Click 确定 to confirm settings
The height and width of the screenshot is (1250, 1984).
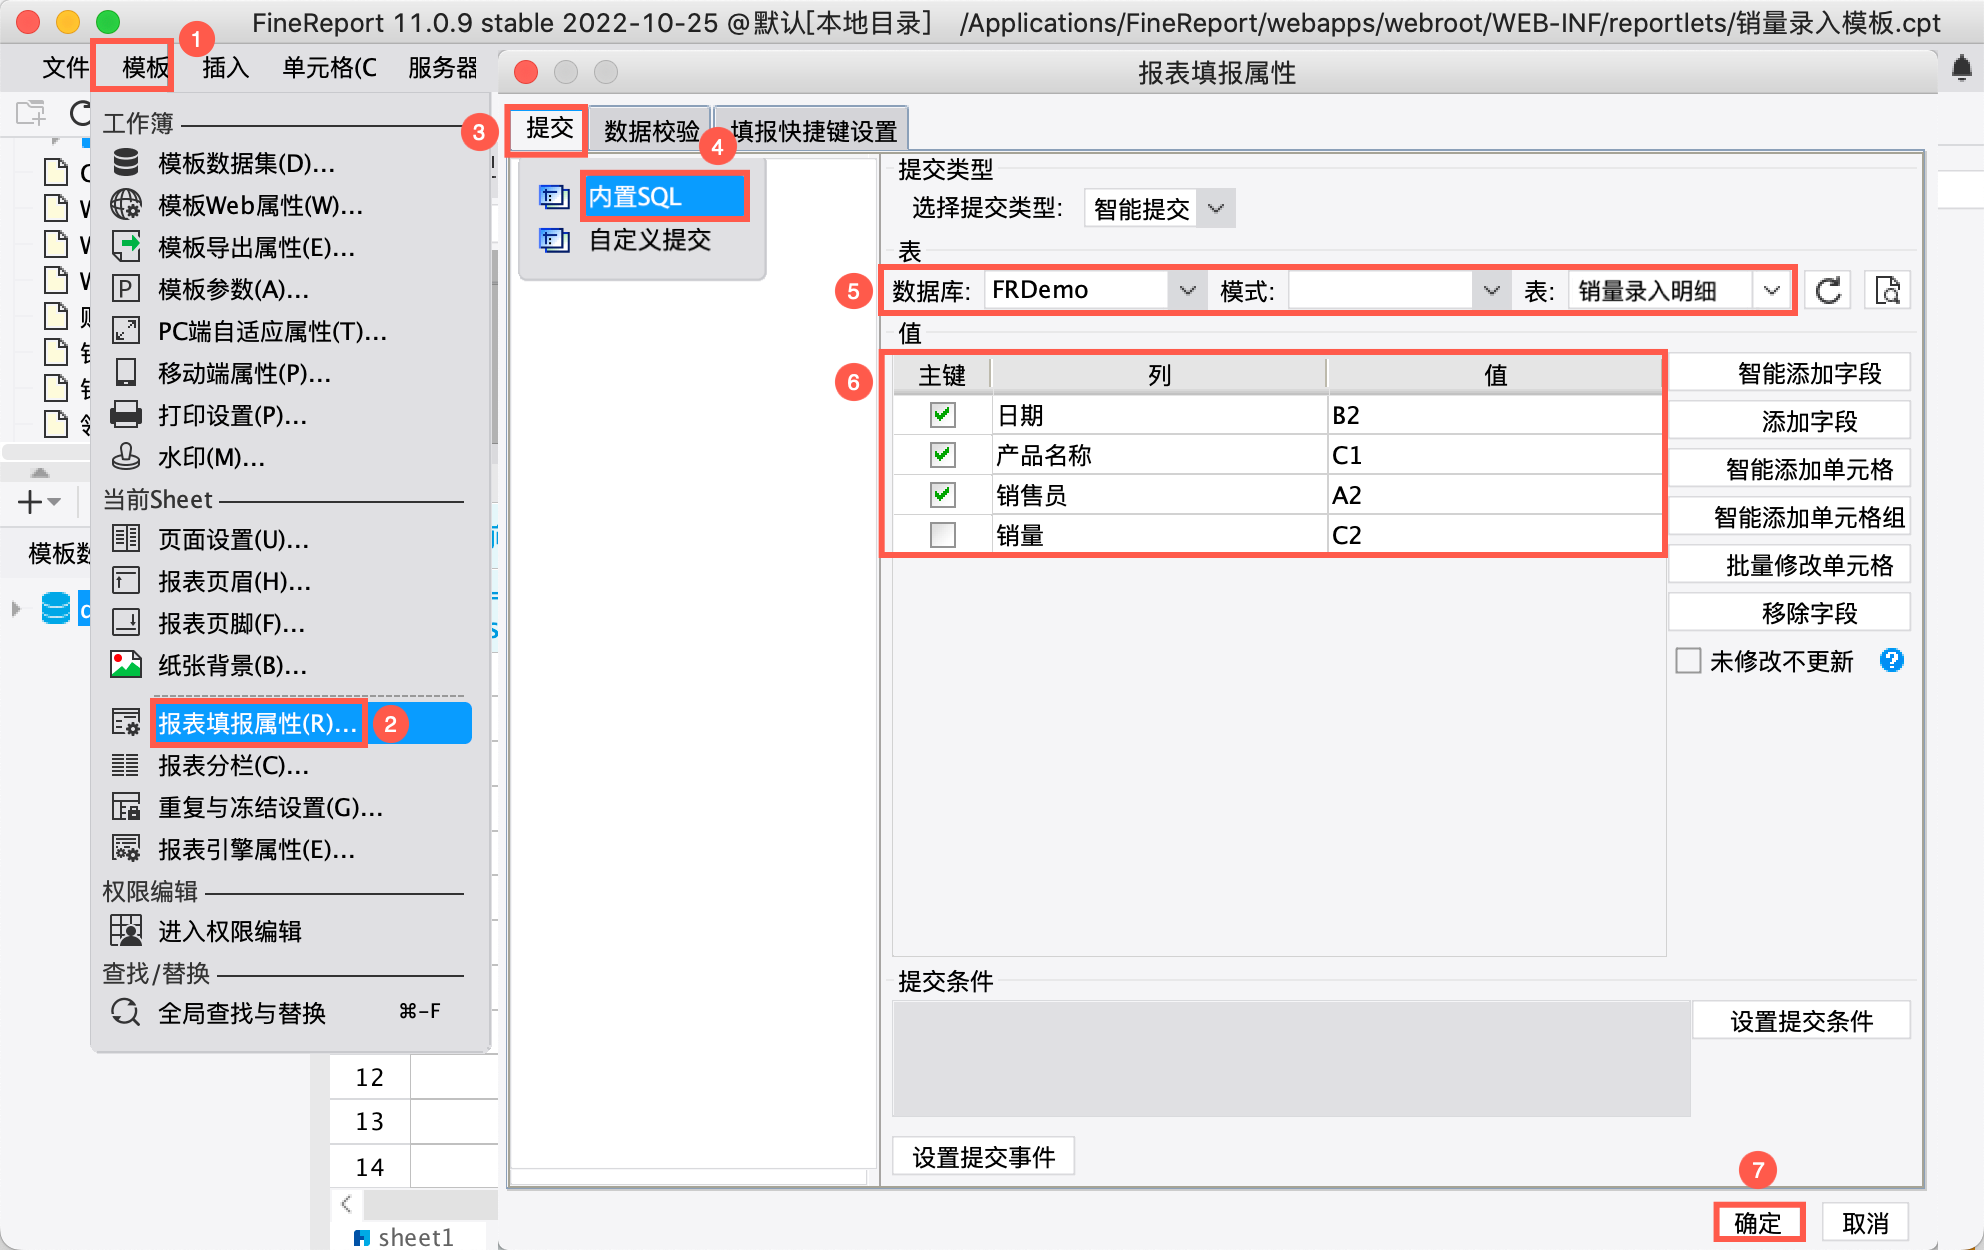(1758, 1223)
